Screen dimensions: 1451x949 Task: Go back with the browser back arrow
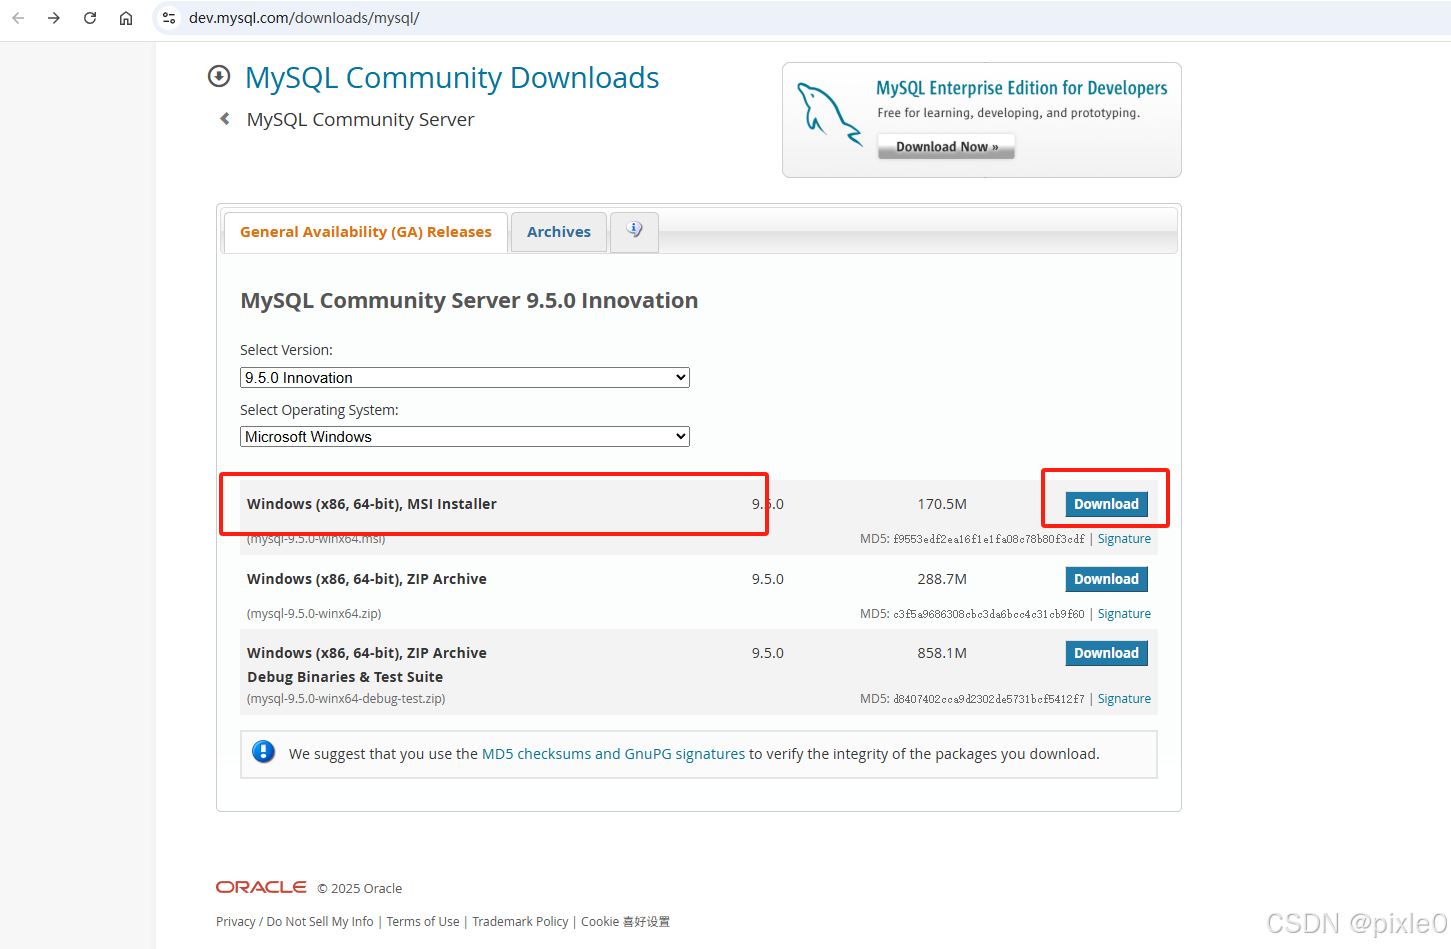pos(18,18)
